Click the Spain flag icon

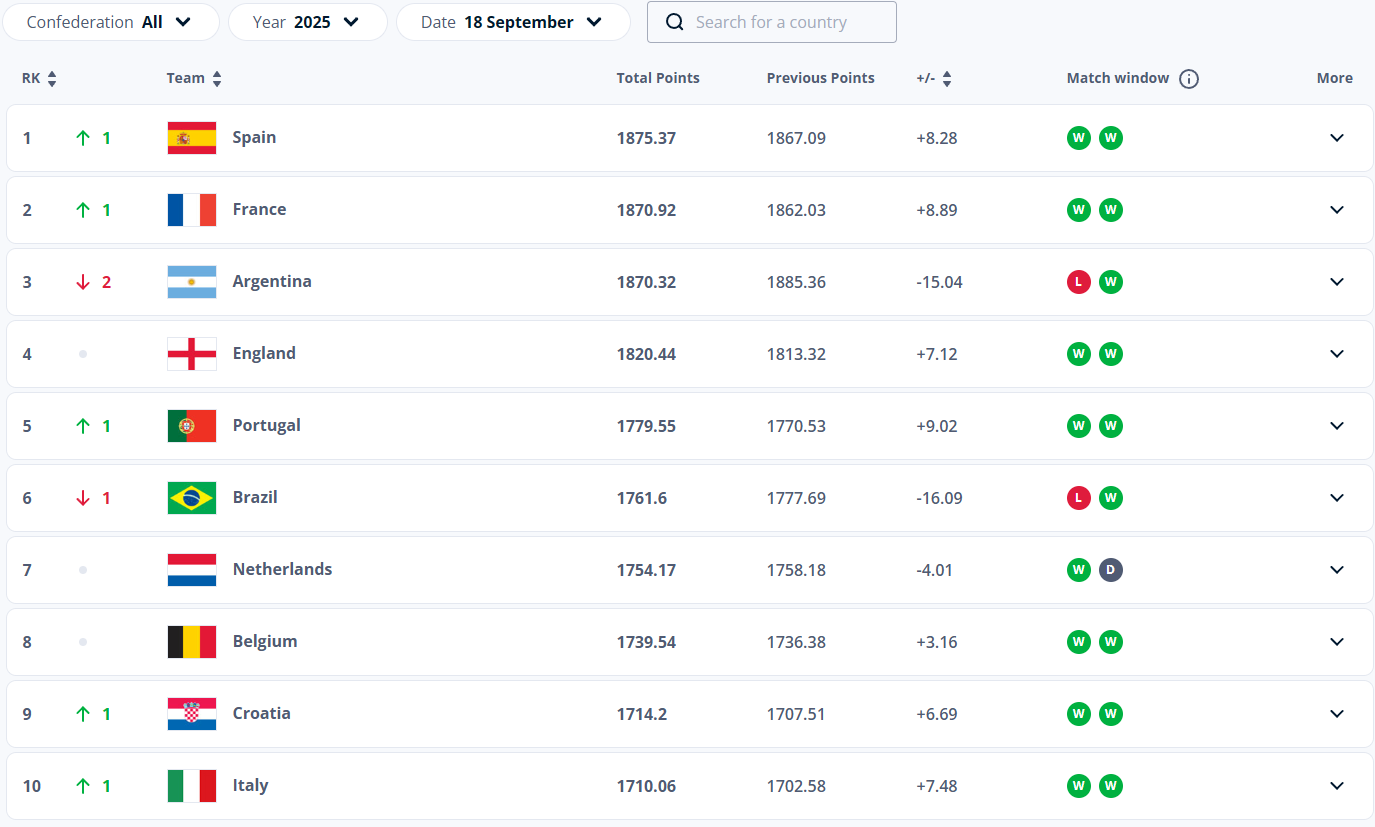(x=192, y=138)
